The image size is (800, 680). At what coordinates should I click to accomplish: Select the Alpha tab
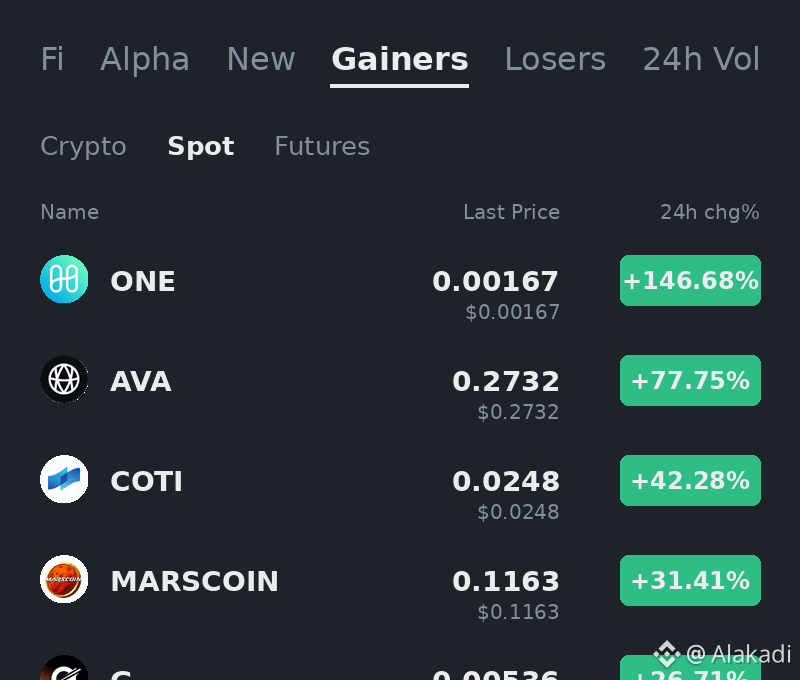click(145, 59)
